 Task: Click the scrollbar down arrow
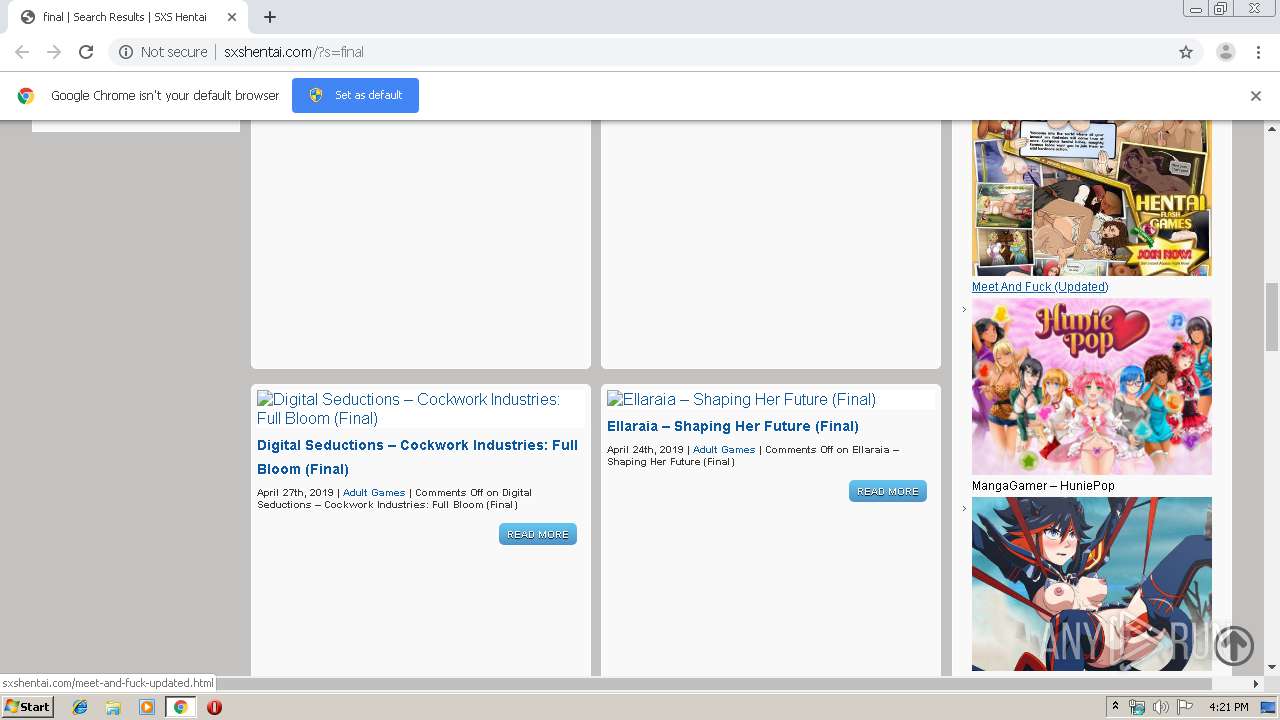click(1272, 668)
